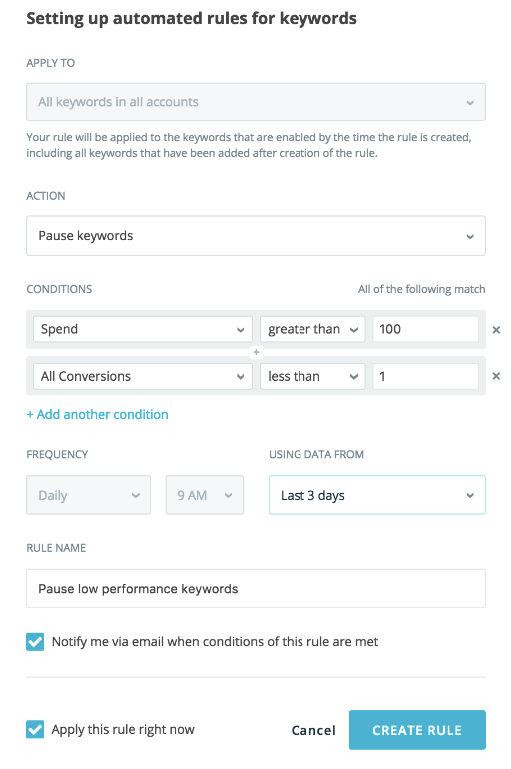Uncheck Notify me via email checkbox
Image resolution: width=511 pixels, height=769 pixels.
[x=35, y=641]
